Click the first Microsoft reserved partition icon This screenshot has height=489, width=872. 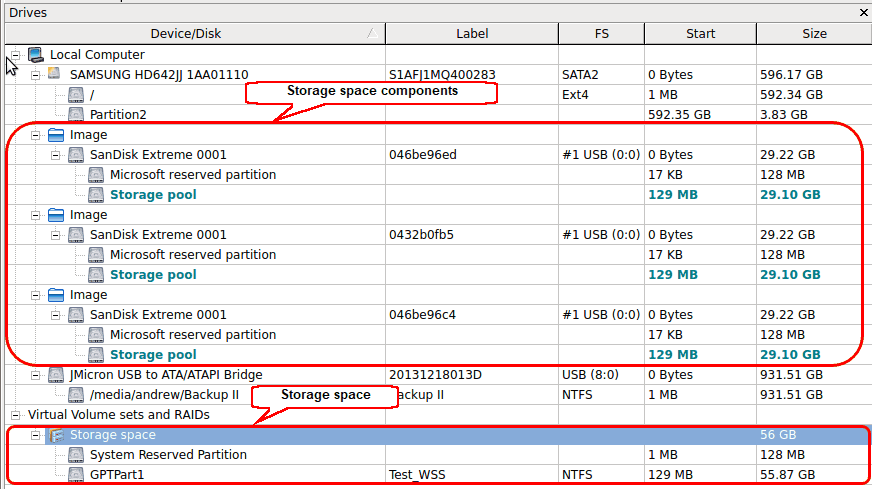96,175
